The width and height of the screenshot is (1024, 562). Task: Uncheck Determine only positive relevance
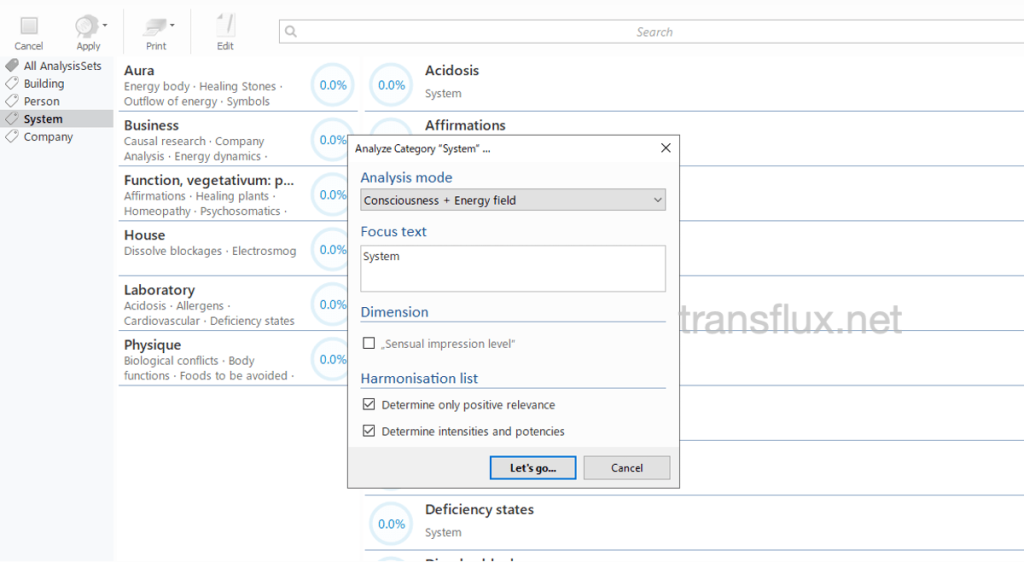point(369,405)
